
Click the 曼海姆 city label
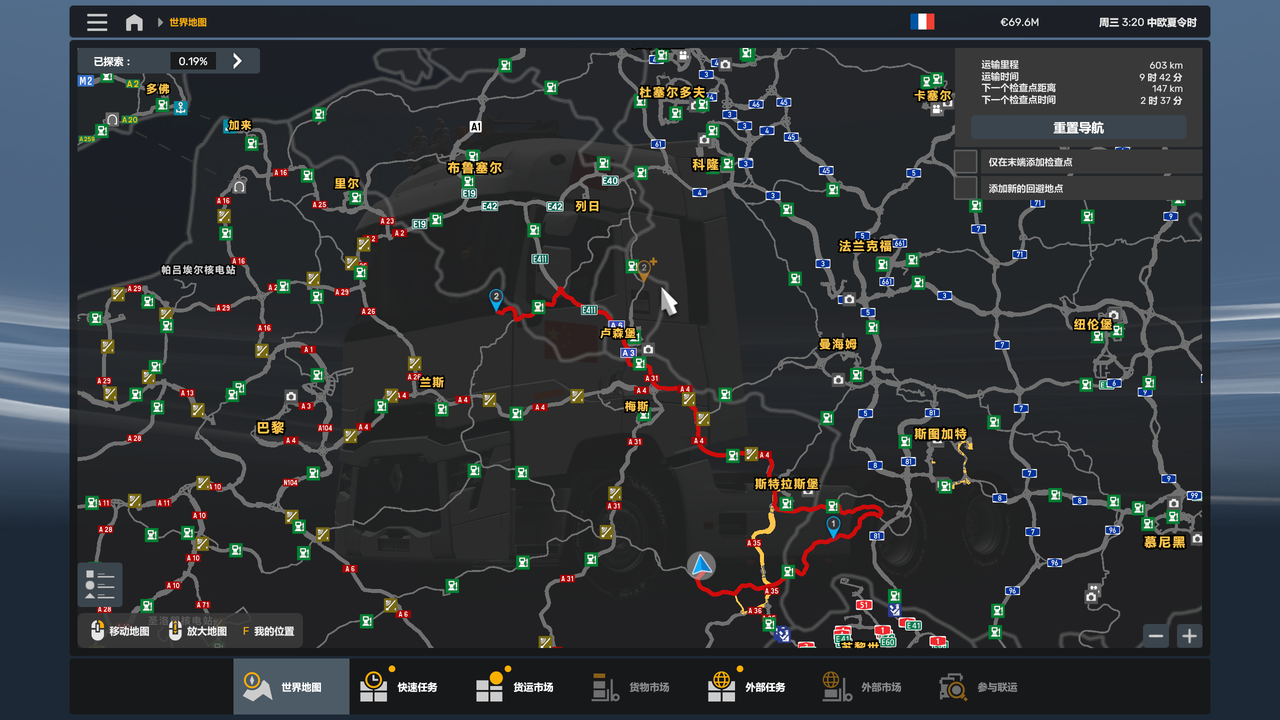(x=838, y=344)
